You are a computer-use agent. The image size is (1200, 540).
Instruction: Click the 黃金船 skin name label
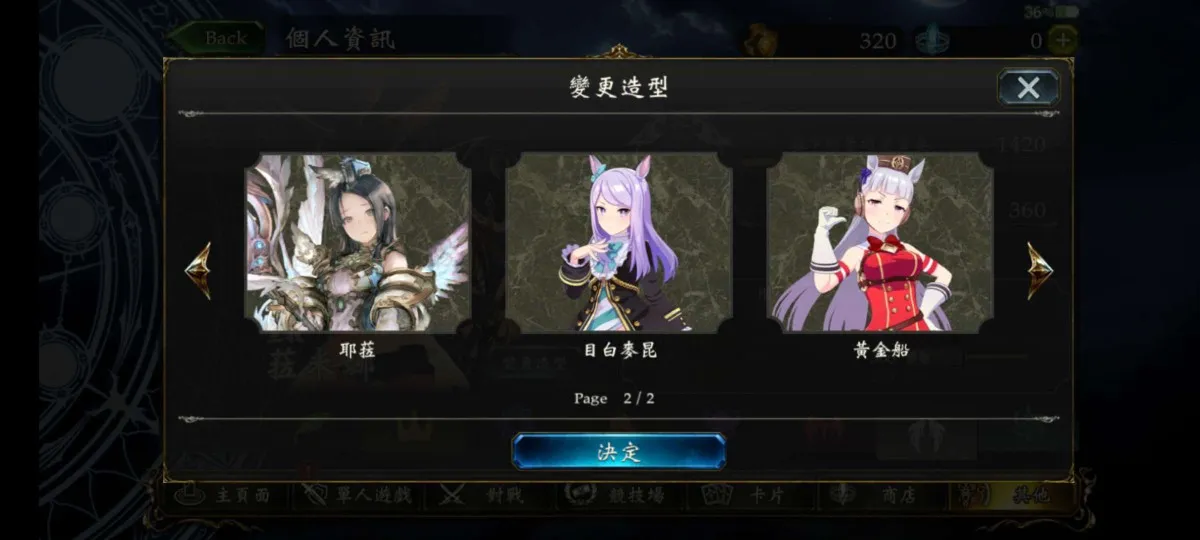point(881,351)
